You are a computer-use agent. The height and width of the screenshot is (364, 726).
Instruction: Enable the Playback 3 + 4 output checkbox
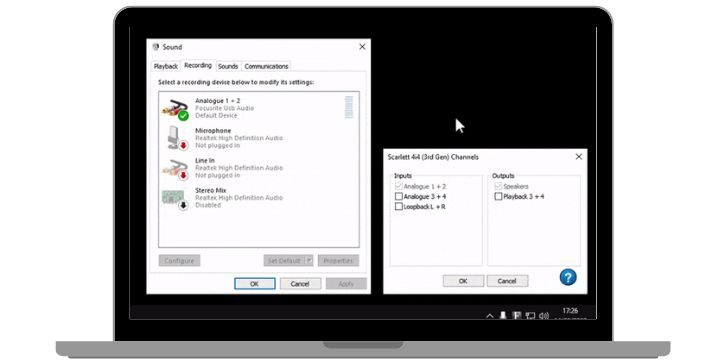pos(498,196)
